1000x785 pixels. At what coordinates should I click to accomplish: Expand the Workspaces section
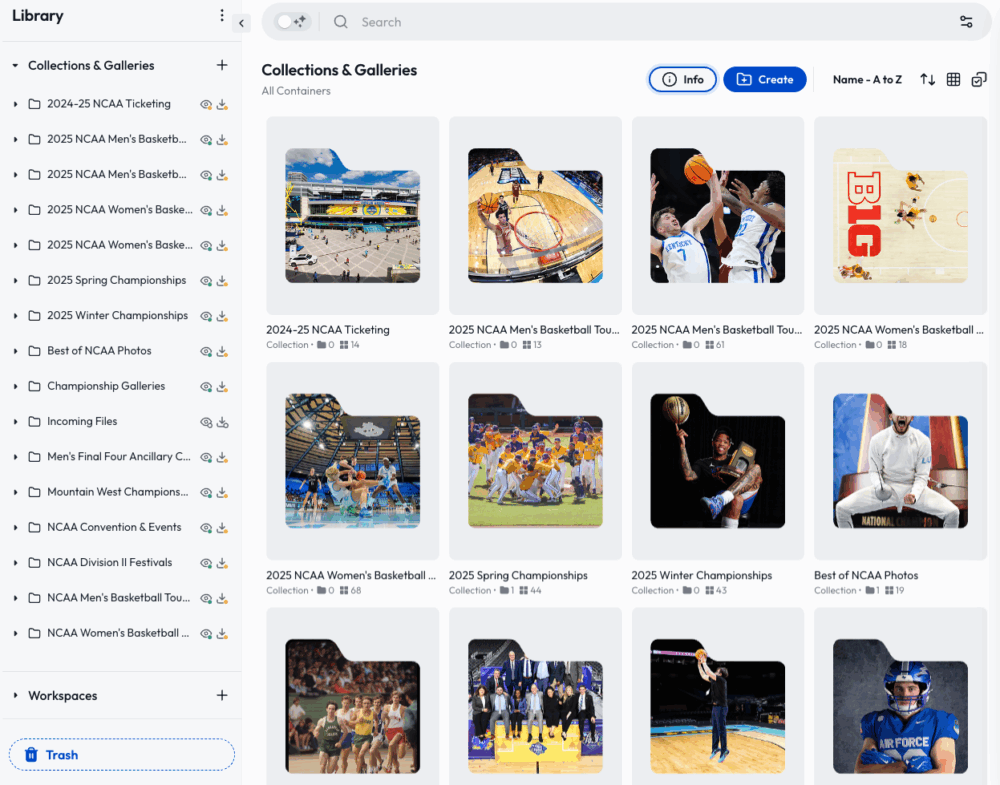(15, 695)
